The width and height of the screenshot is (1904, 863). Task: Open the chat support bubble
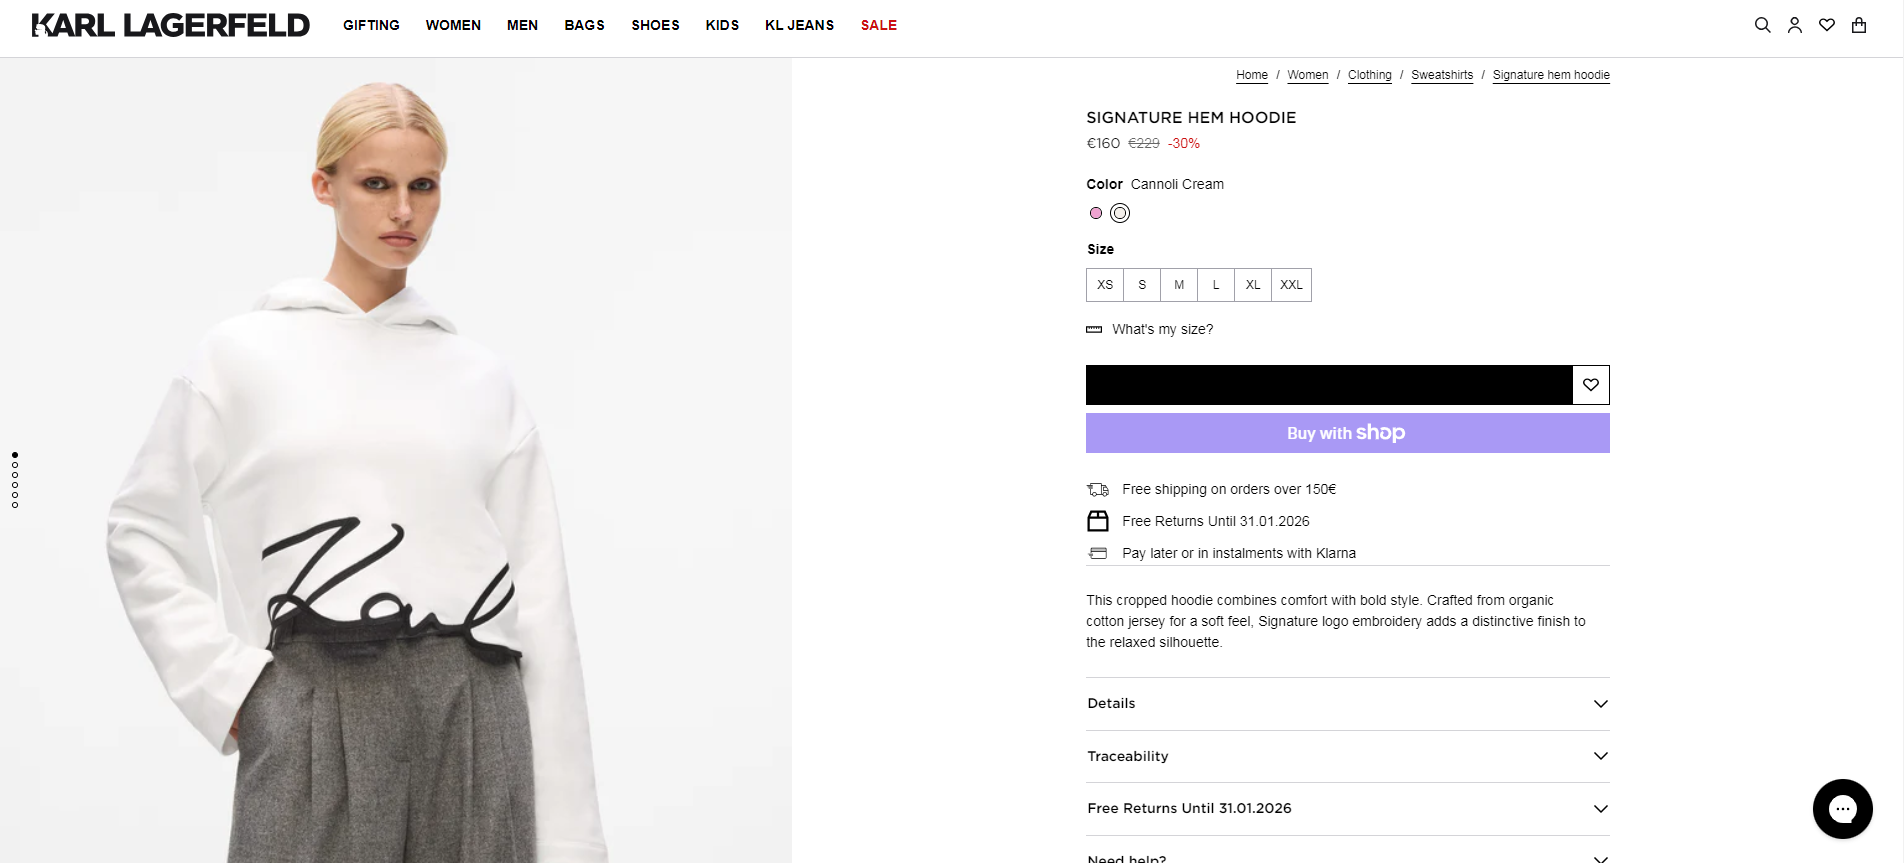pyautogui.click(x=1842, y=808)
